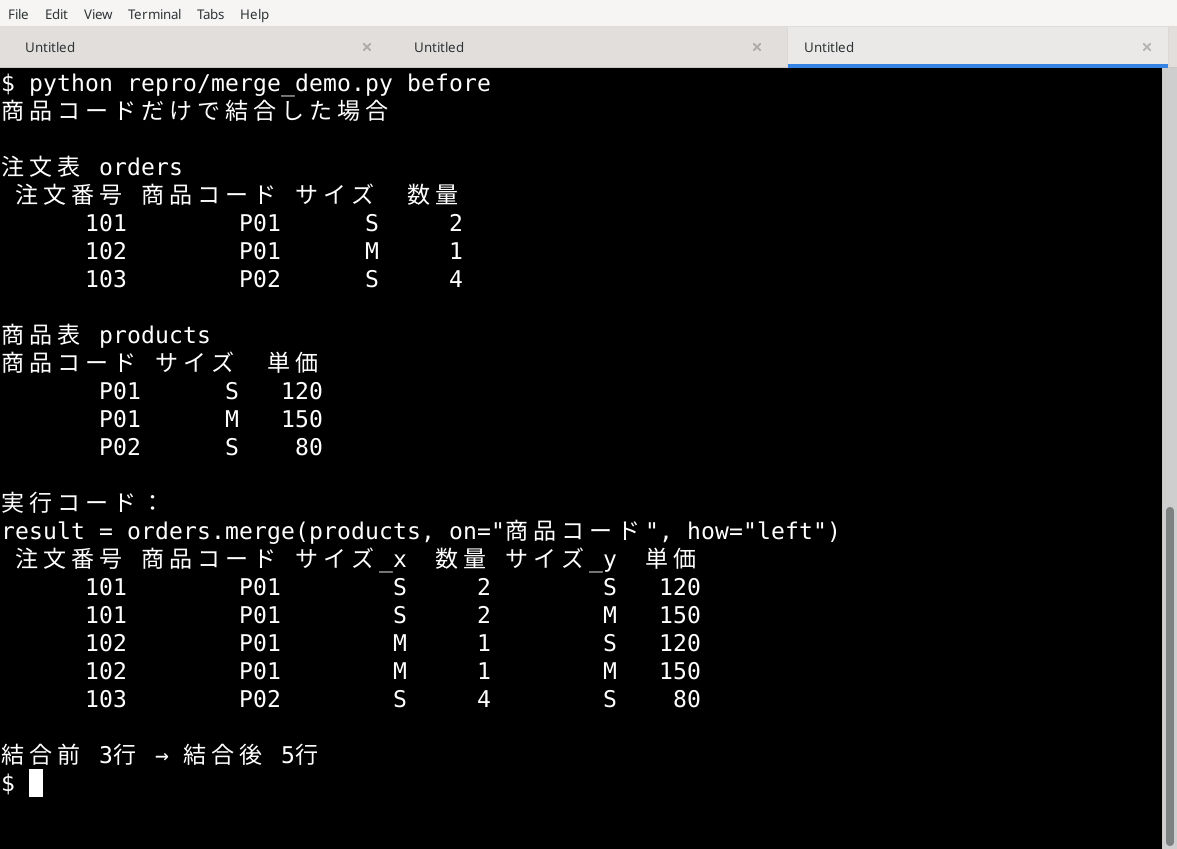The image size is (1177, 849).
Task: Click the 'サイズ_y' column header
Action: [561, 558]
